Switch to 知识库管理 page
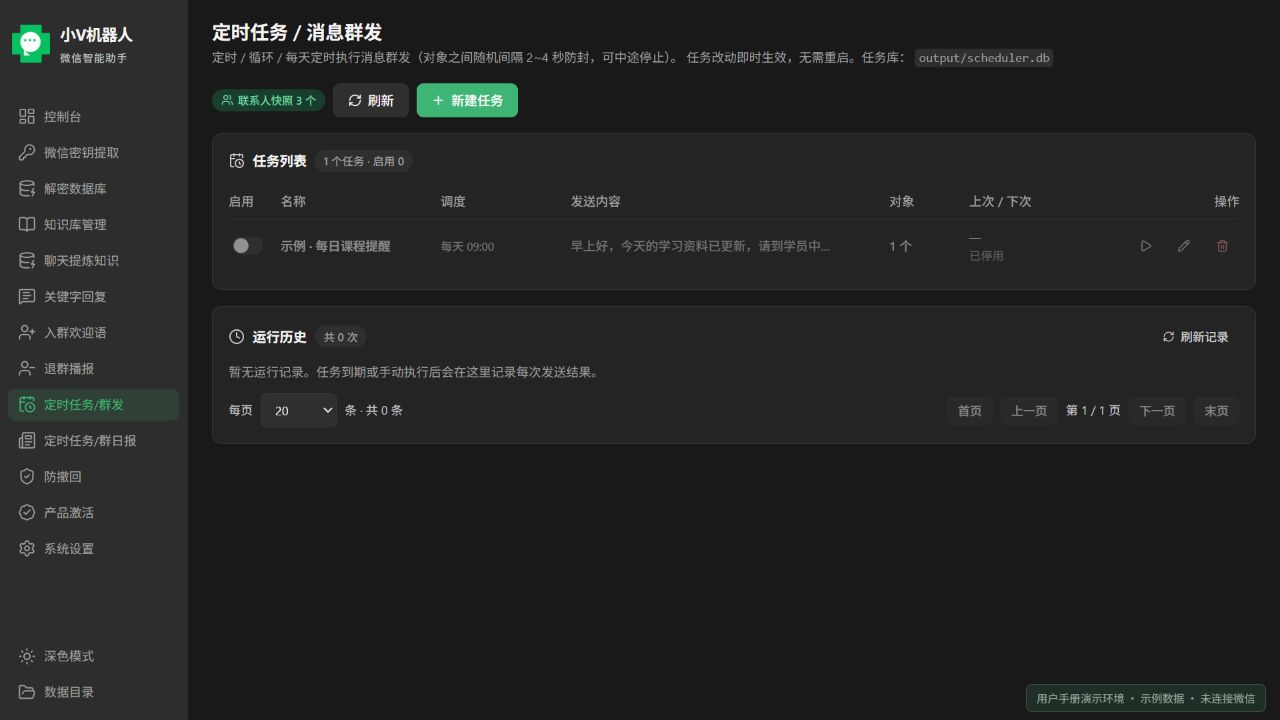 pos(94,225)
